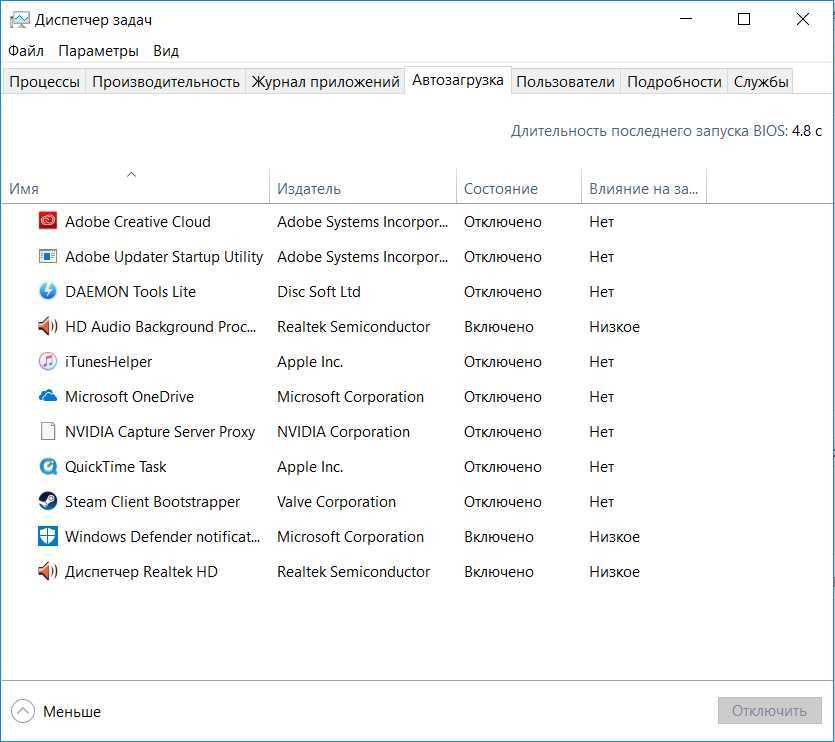The width and height of the screenshot is (835, 742).
Task: Click Отключено status for DAEMON Tools row
Action: (503, 292)
